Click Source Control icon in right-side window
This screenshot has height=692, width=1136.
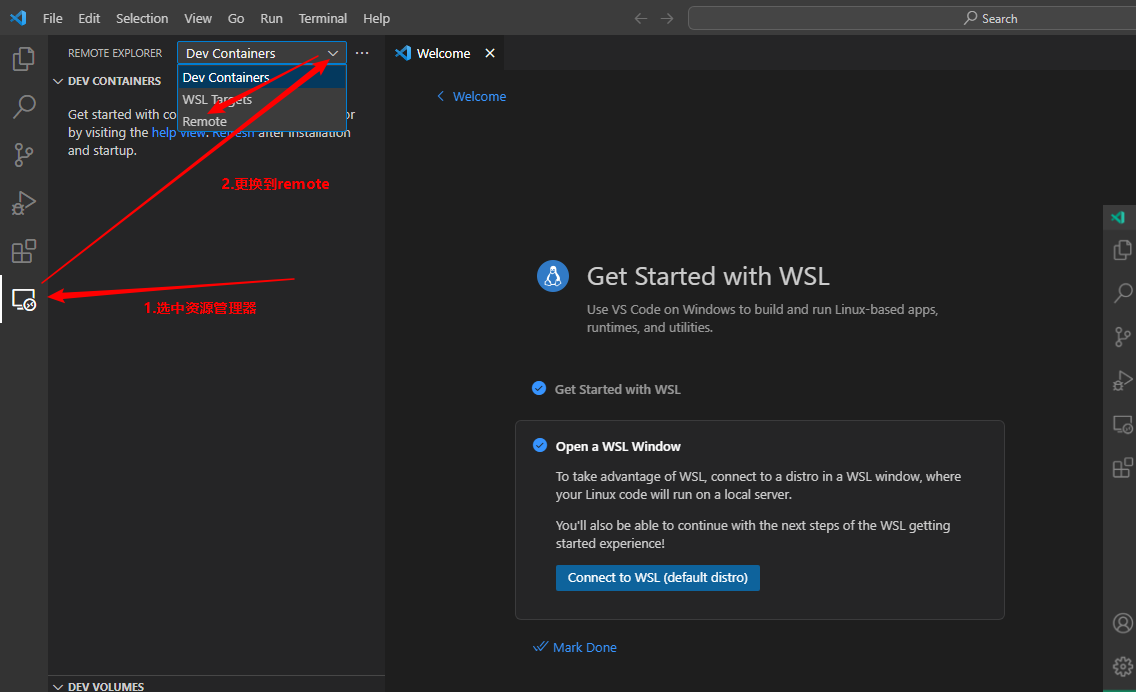(1122, 337)
